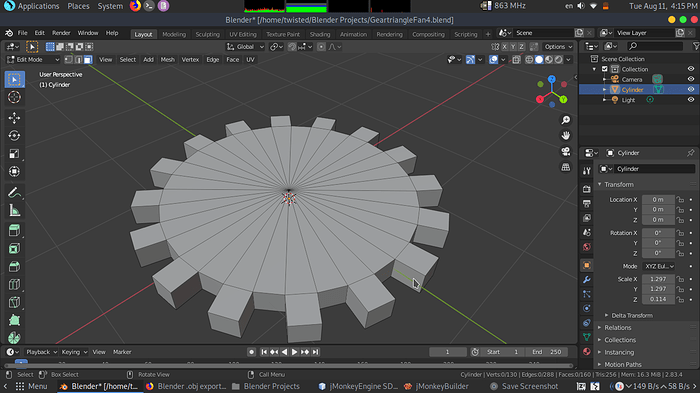Screen dimensions: 700x393
Task: Switch to the UV Editing workspace tab
Action: coord(242,34)
